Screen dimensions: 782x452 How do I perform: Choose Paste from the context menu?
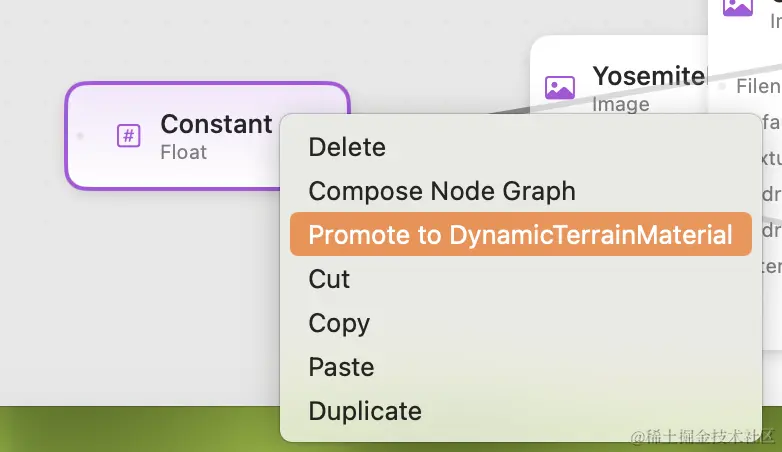tap(341, 367)
